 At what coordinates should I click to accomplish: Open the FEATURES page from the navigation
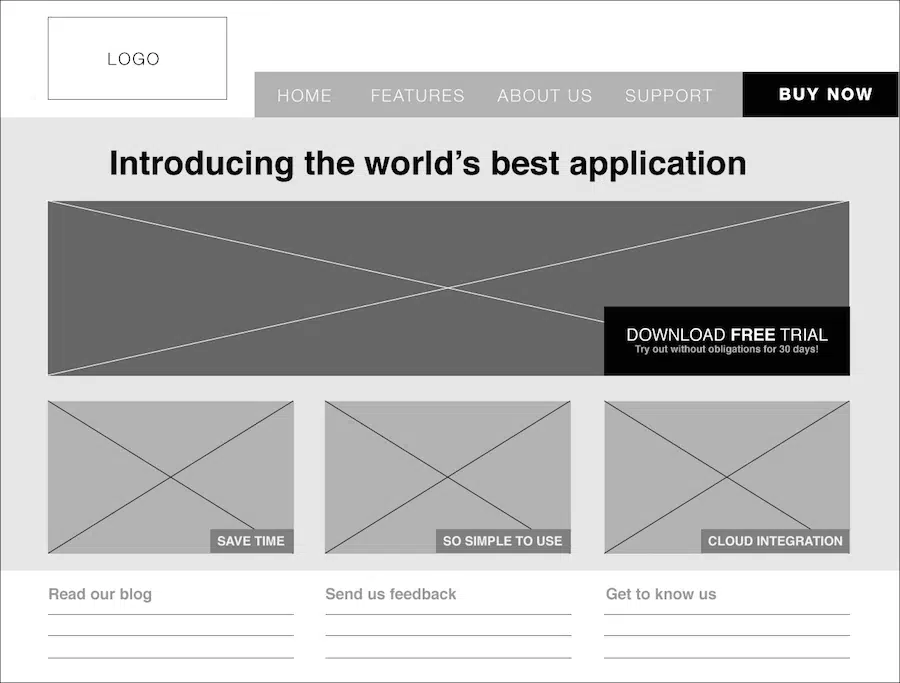click(x=417, y=96)
